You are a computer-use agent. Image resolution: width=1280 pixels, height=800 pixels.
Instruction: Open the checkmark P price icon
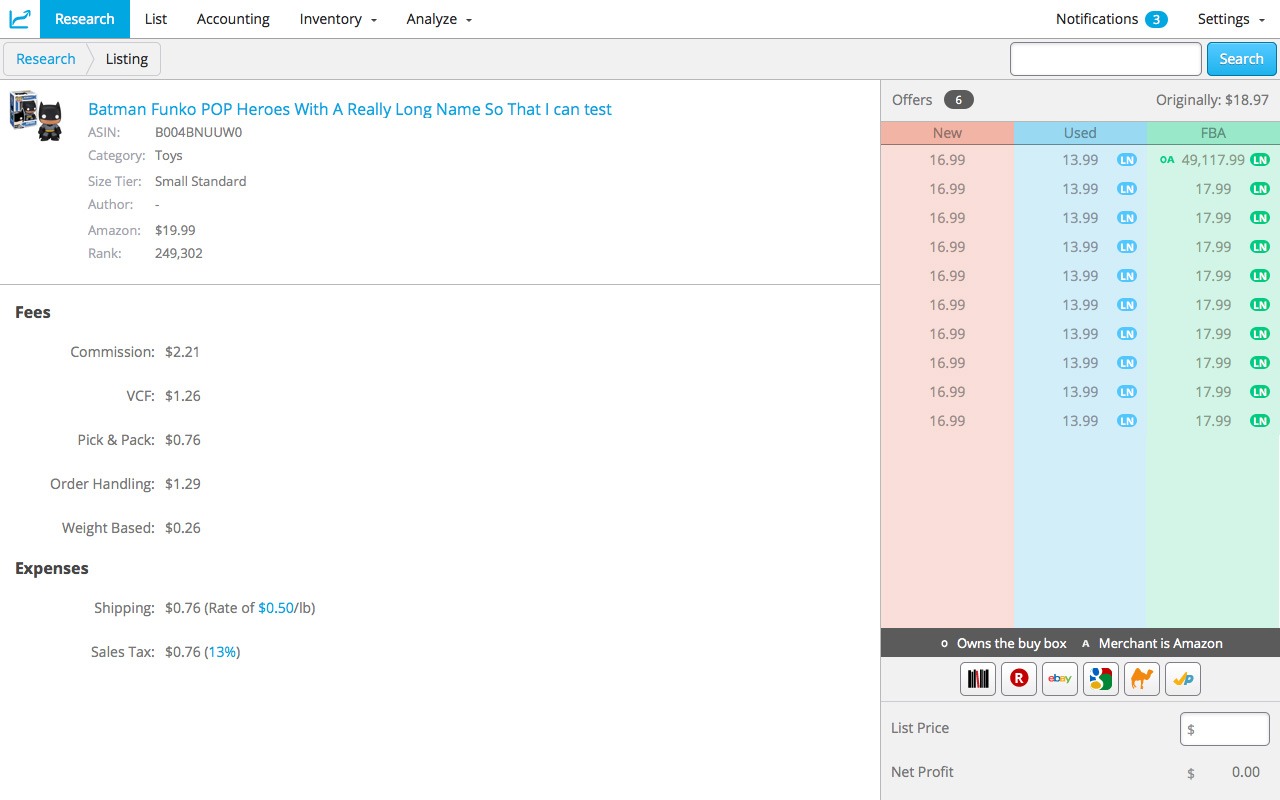coord(1183,679)
